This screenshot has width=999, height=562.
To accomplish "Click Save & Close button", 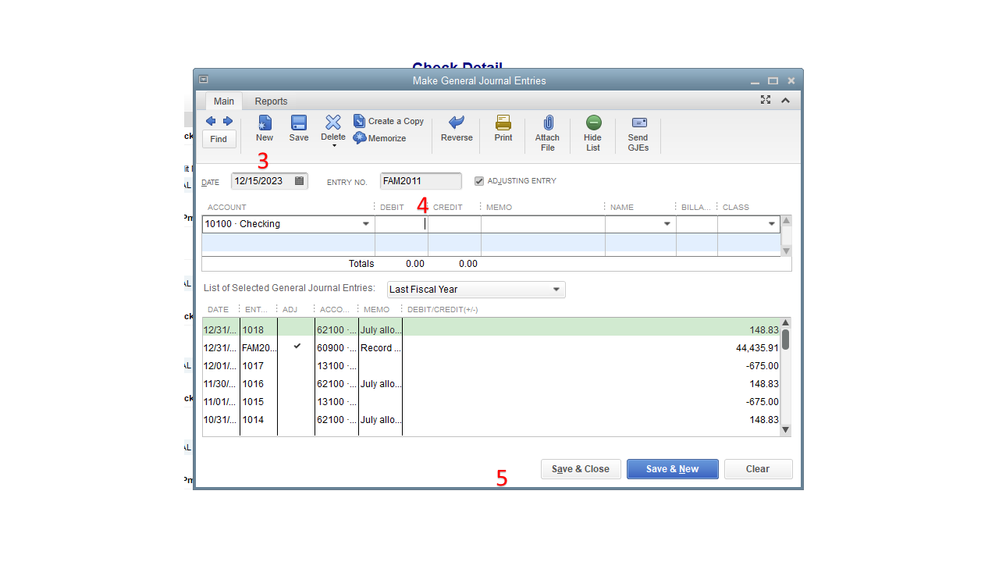I will [580, 469].
